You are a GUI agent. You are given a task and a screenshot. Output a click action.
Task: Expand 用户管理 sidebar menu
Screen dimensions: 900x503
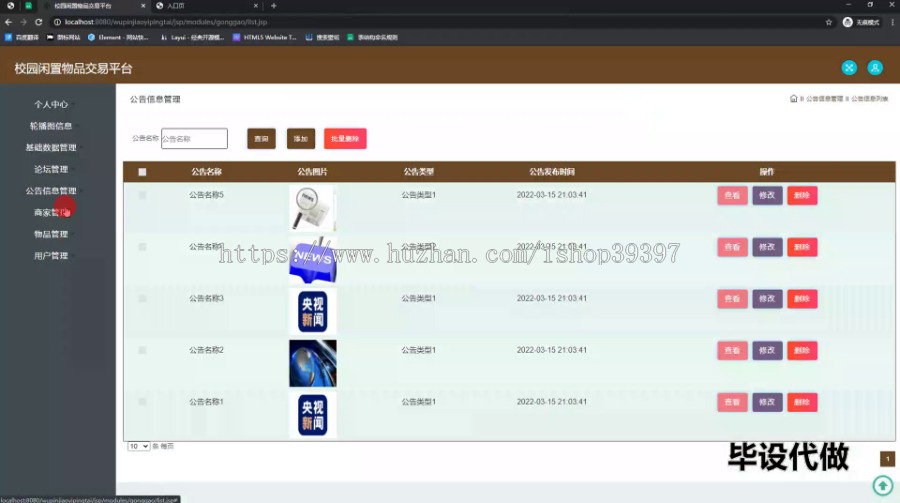click(x=51, y=256)
